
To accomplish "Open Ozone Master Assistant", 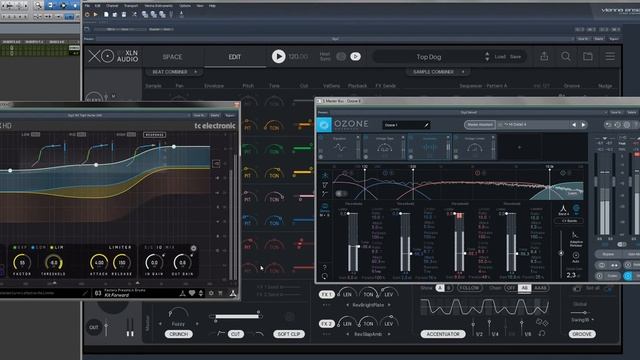I will (480, 124).
